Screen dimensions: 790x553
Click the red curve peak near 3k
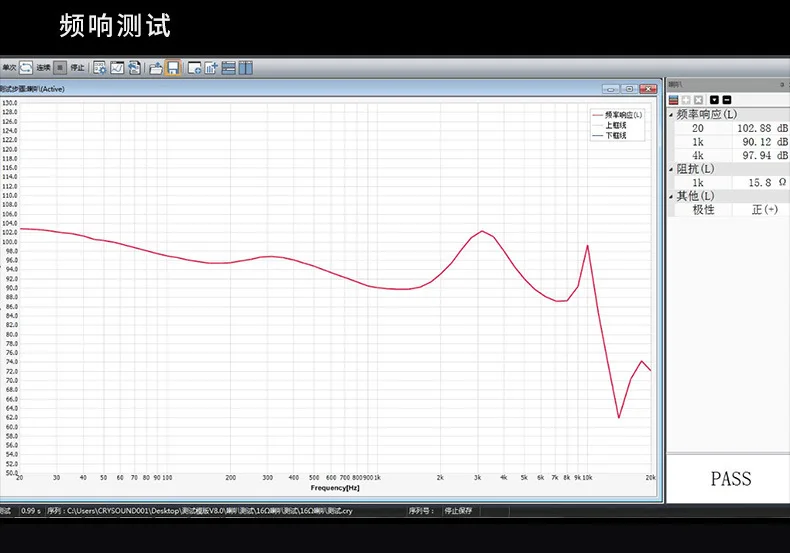482,231
